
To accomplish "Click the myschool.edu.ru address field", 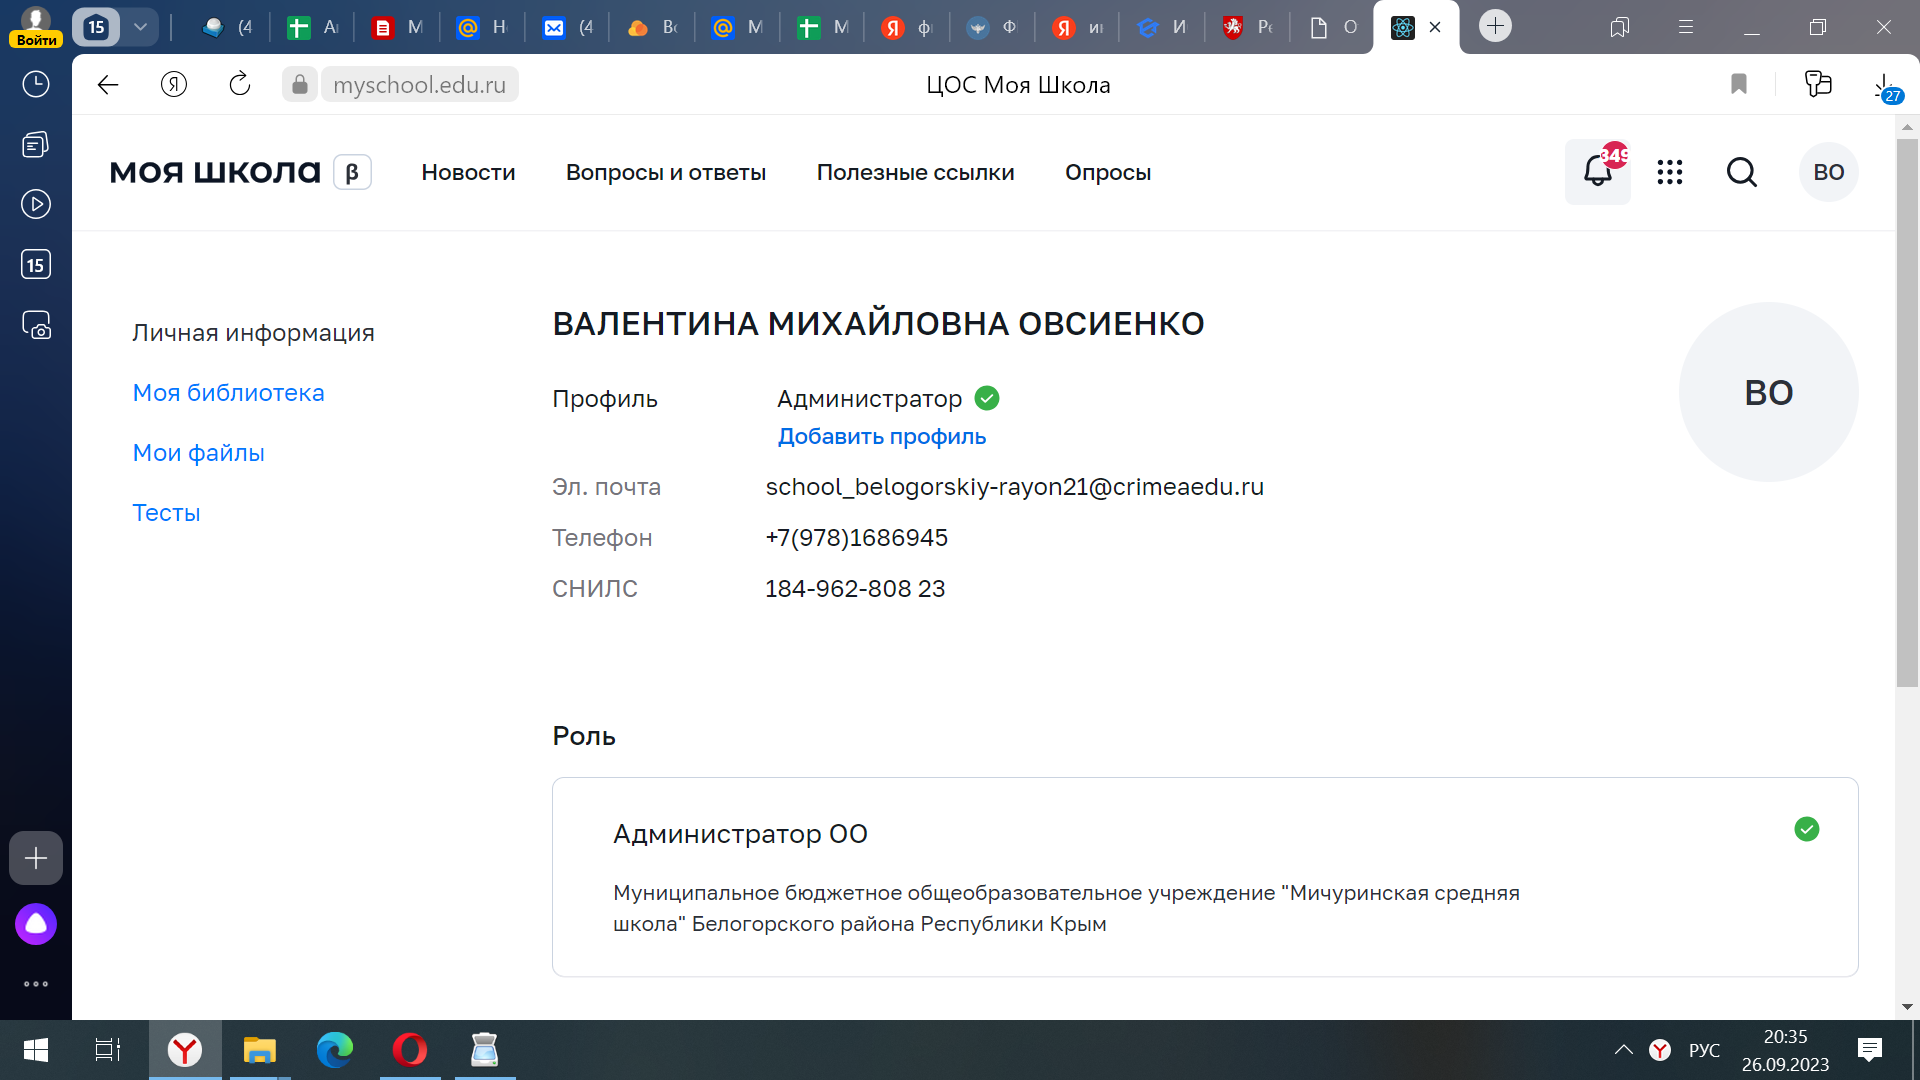I will 420,85.
